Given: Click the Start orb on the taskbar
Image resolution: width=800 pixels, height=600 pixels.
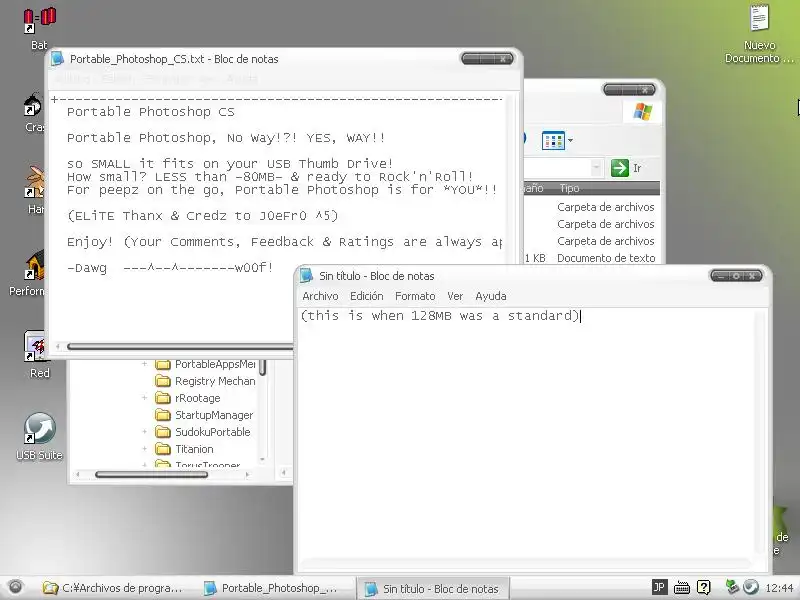Looking at the screenshot, I should pos(15,587).
